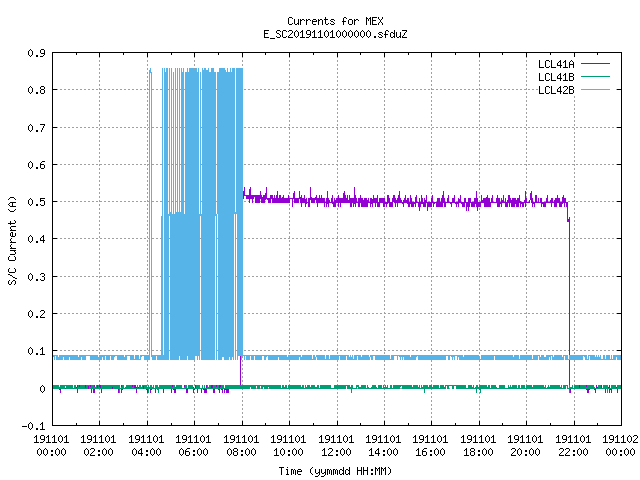Click the 18:00 time tick label
Screen dimensions: 640x480
(478, 452)
